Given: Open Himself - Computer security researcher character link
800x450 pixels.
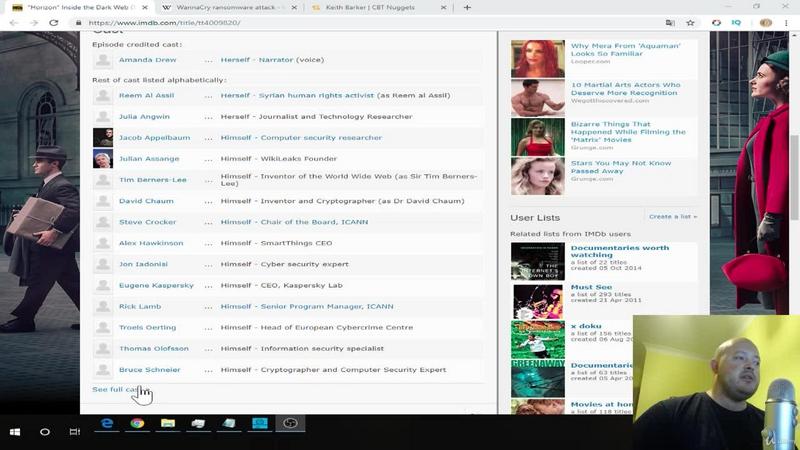Looking at the screenshot, I should pyautogui.click(x=301, y=138).
